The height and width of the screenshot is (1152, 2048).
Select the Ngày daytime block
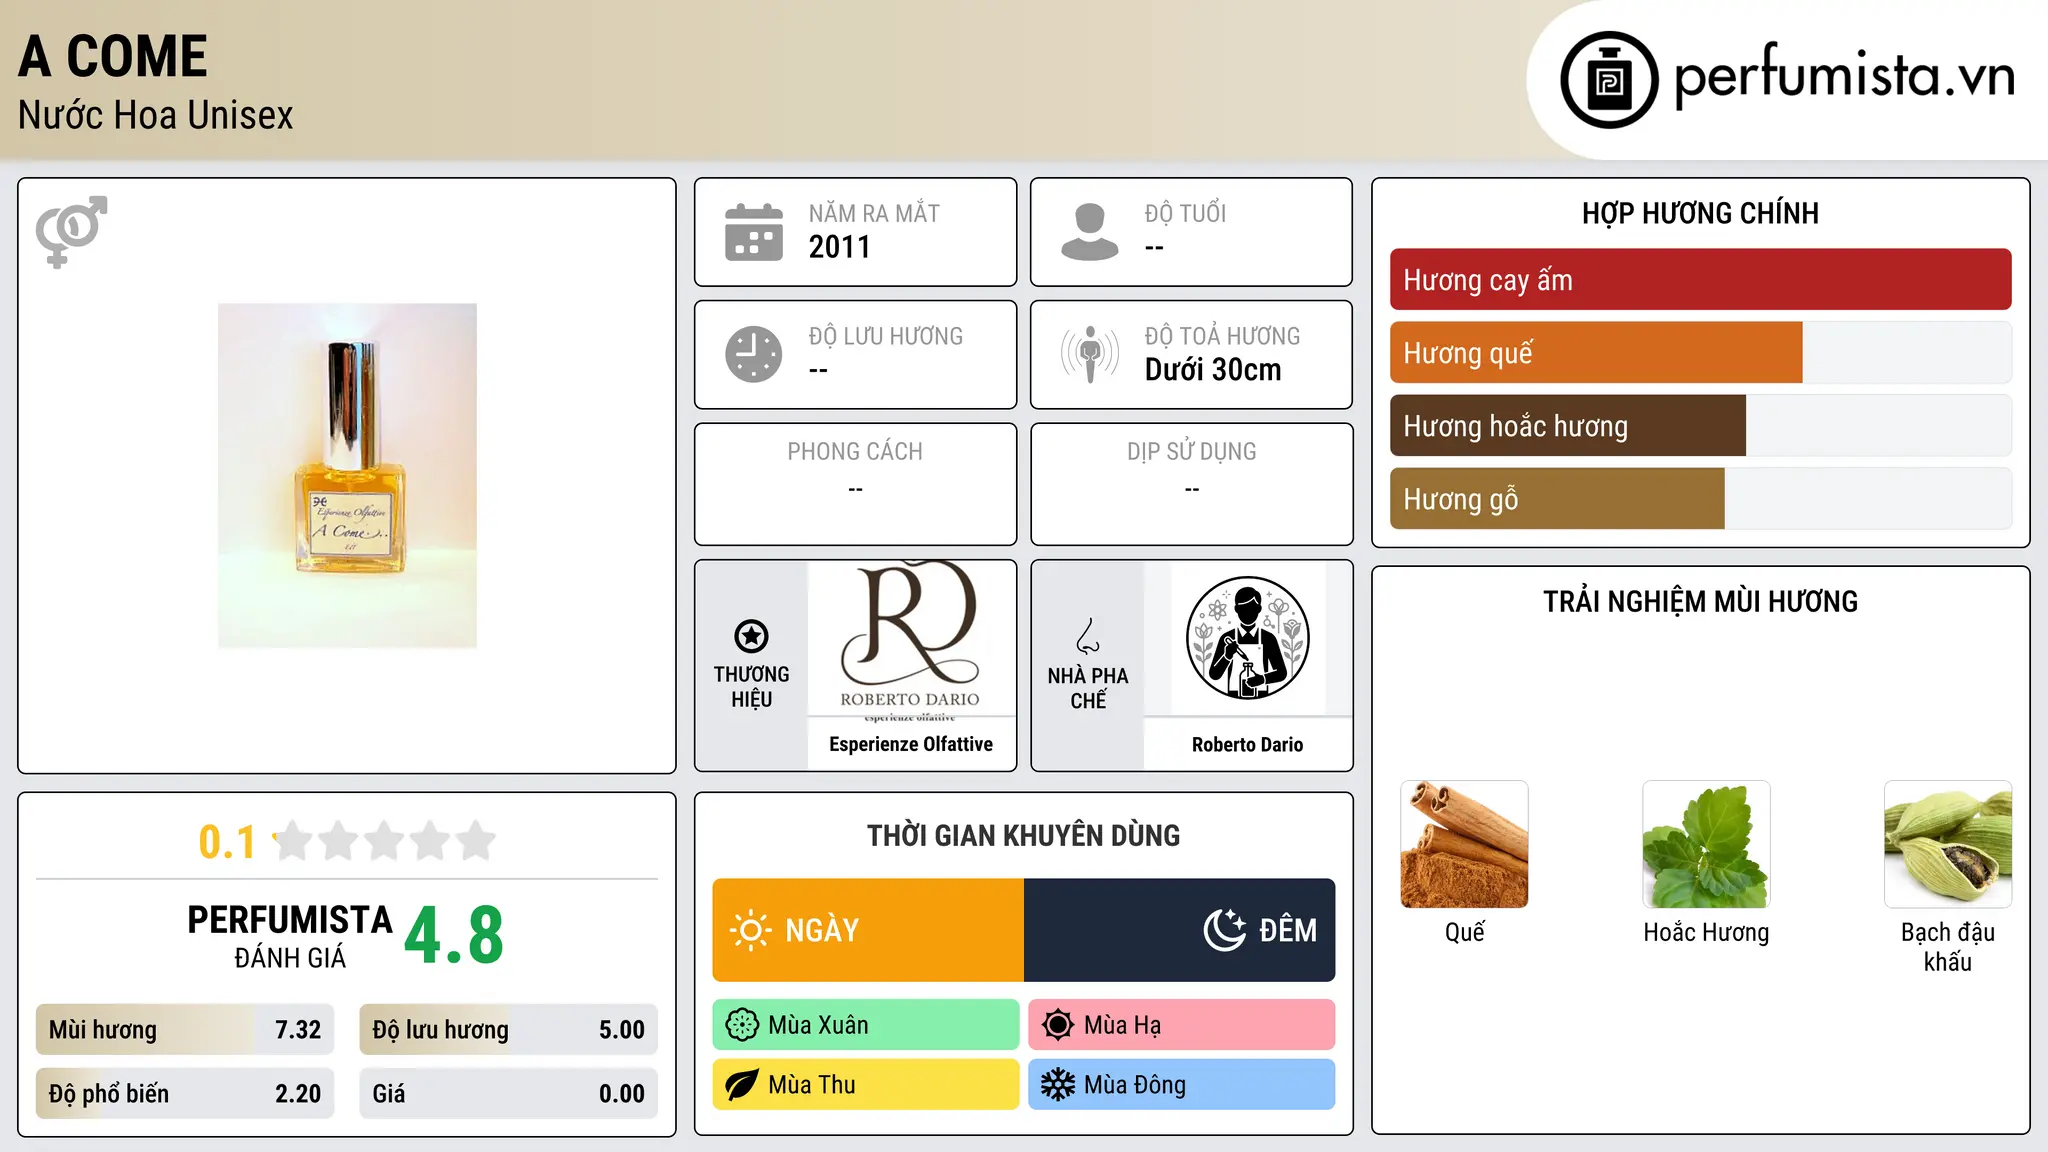point(868,930)
